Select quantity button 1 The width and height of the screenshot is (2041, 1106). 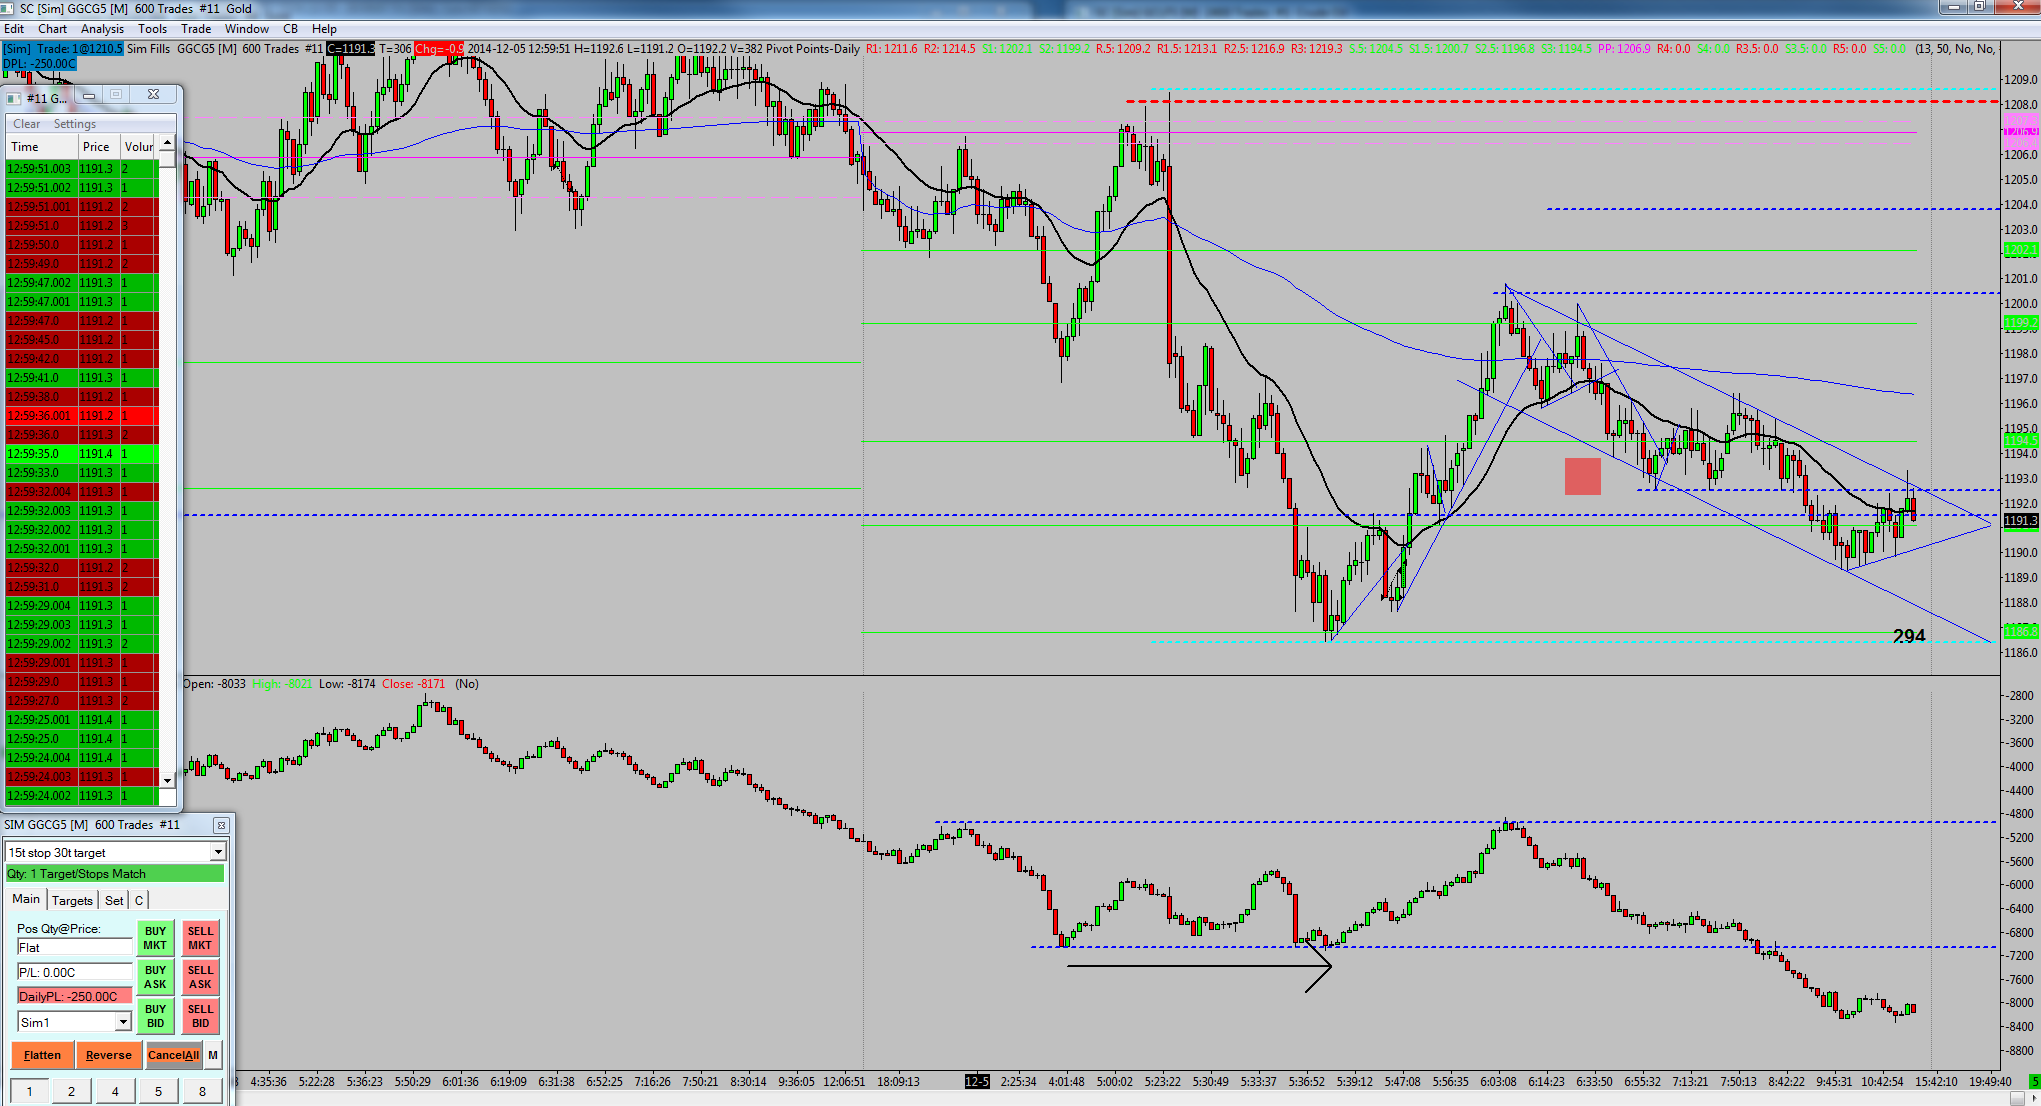tap(30, 1091)
